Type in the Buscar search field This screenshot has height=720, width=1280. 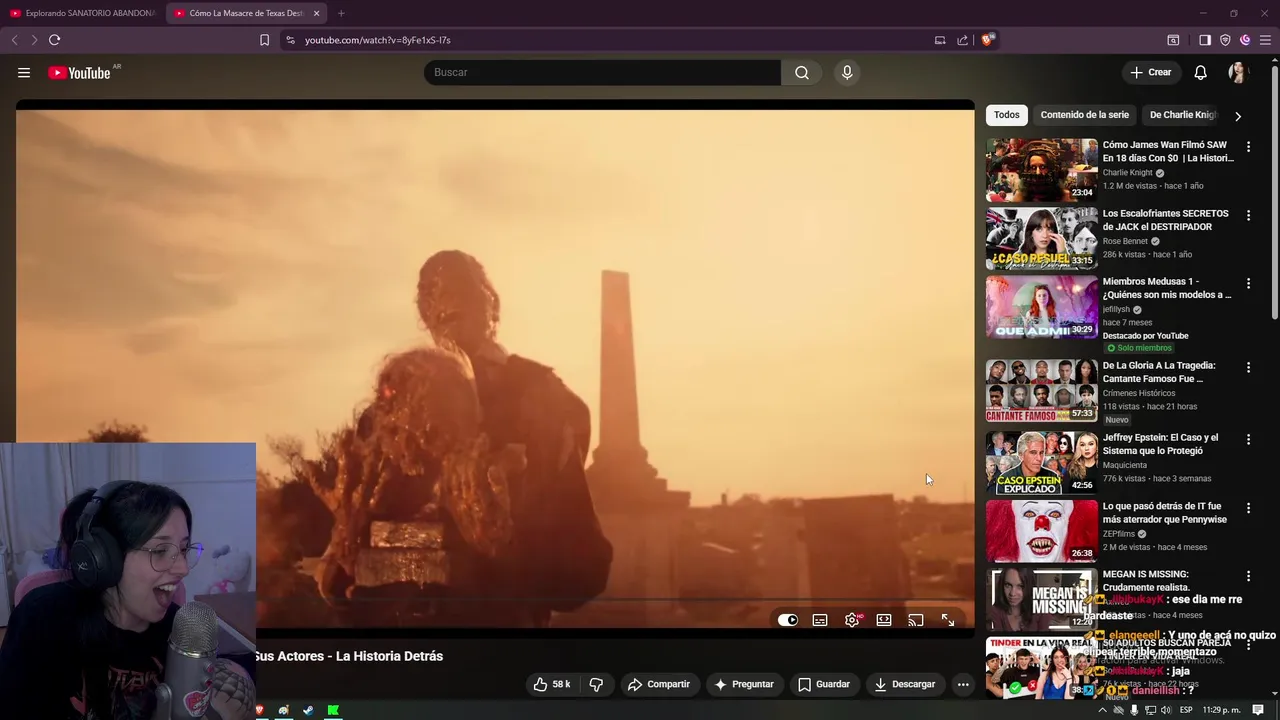pos(603,72)
